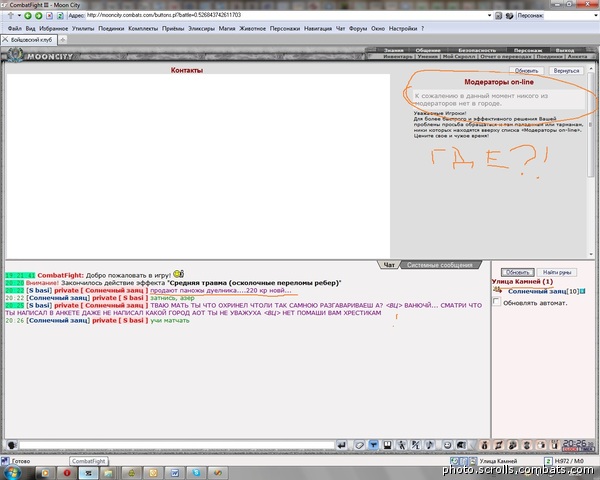Open the Приёмы menu
This screenshot has height=480, width=600.
coord(173,28)
